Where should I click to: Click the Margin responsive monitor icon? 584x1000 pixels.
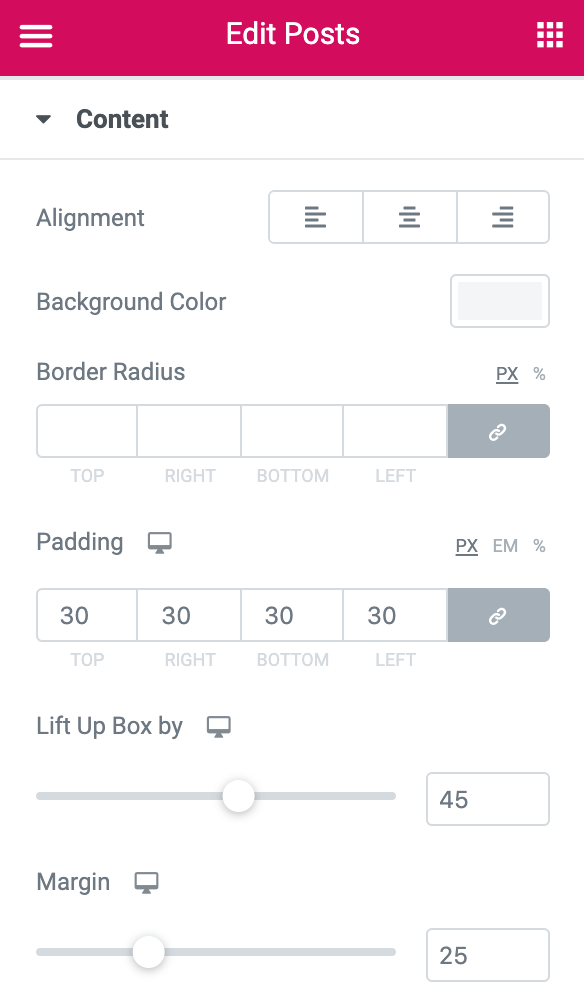(148, 884)
